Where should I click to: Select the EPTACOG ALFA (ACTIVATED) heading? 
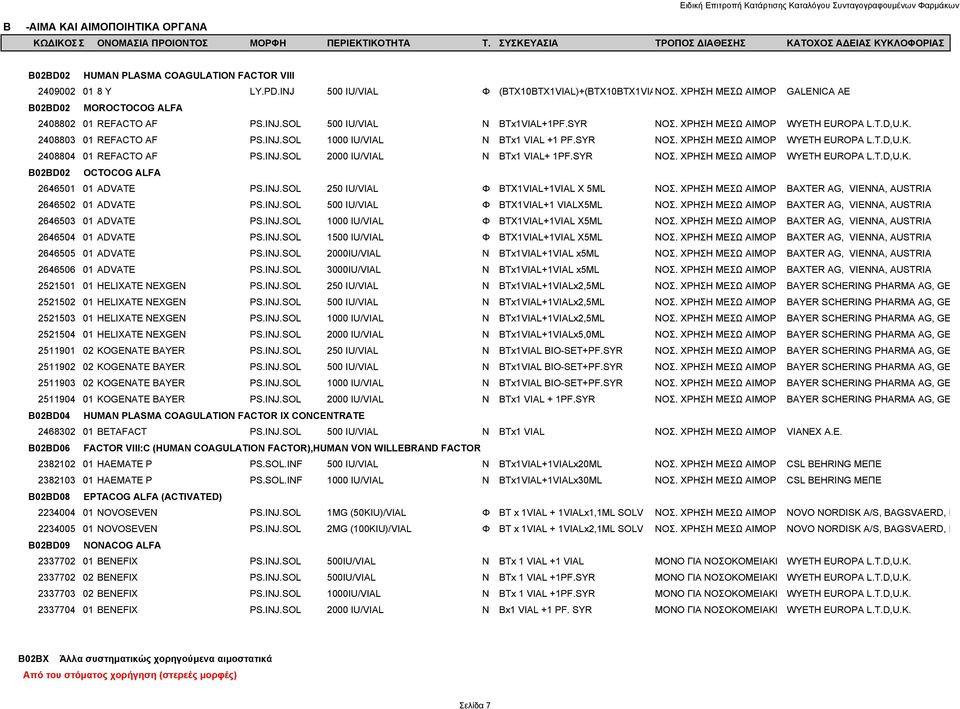click(x=152, y=497)
